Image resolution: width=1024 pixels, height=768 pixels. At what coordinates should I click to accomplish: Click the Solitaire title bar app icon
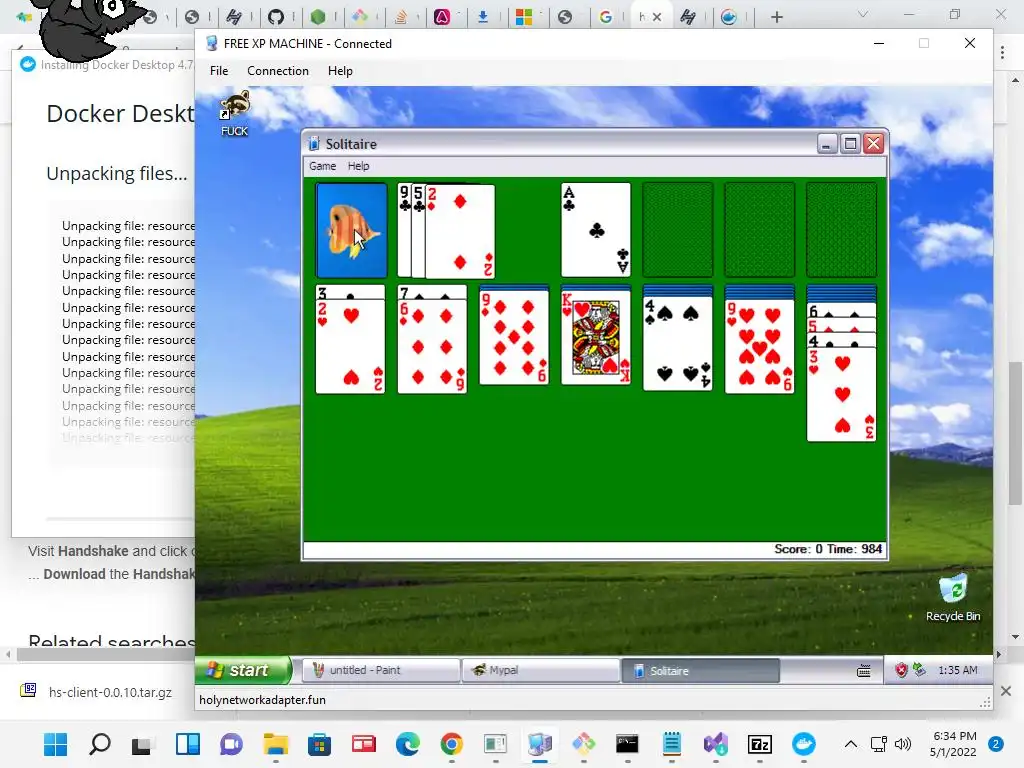pyautogui.click(x=314, y=144)
